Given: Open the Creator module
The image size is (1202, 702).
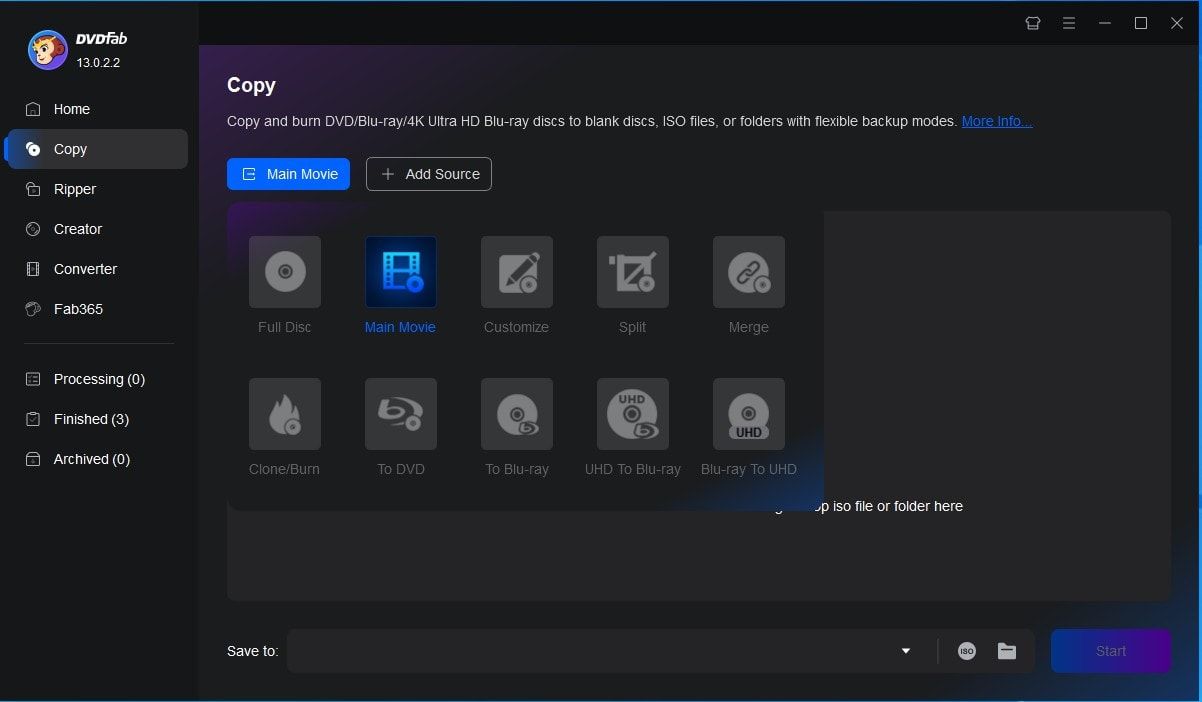Looking at the screenshot, I should tap(97, 229).
